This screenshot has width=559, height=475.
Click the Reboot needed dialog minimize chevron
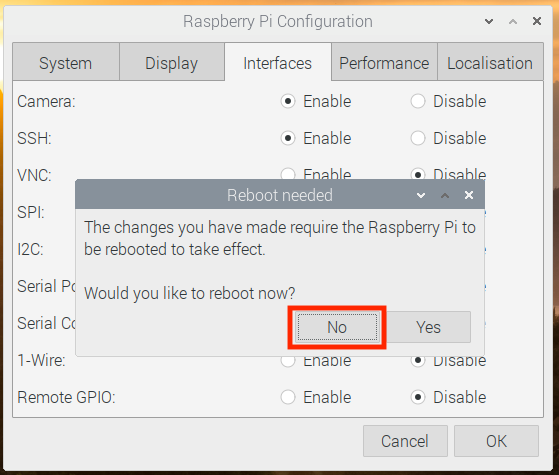[421, 195]
